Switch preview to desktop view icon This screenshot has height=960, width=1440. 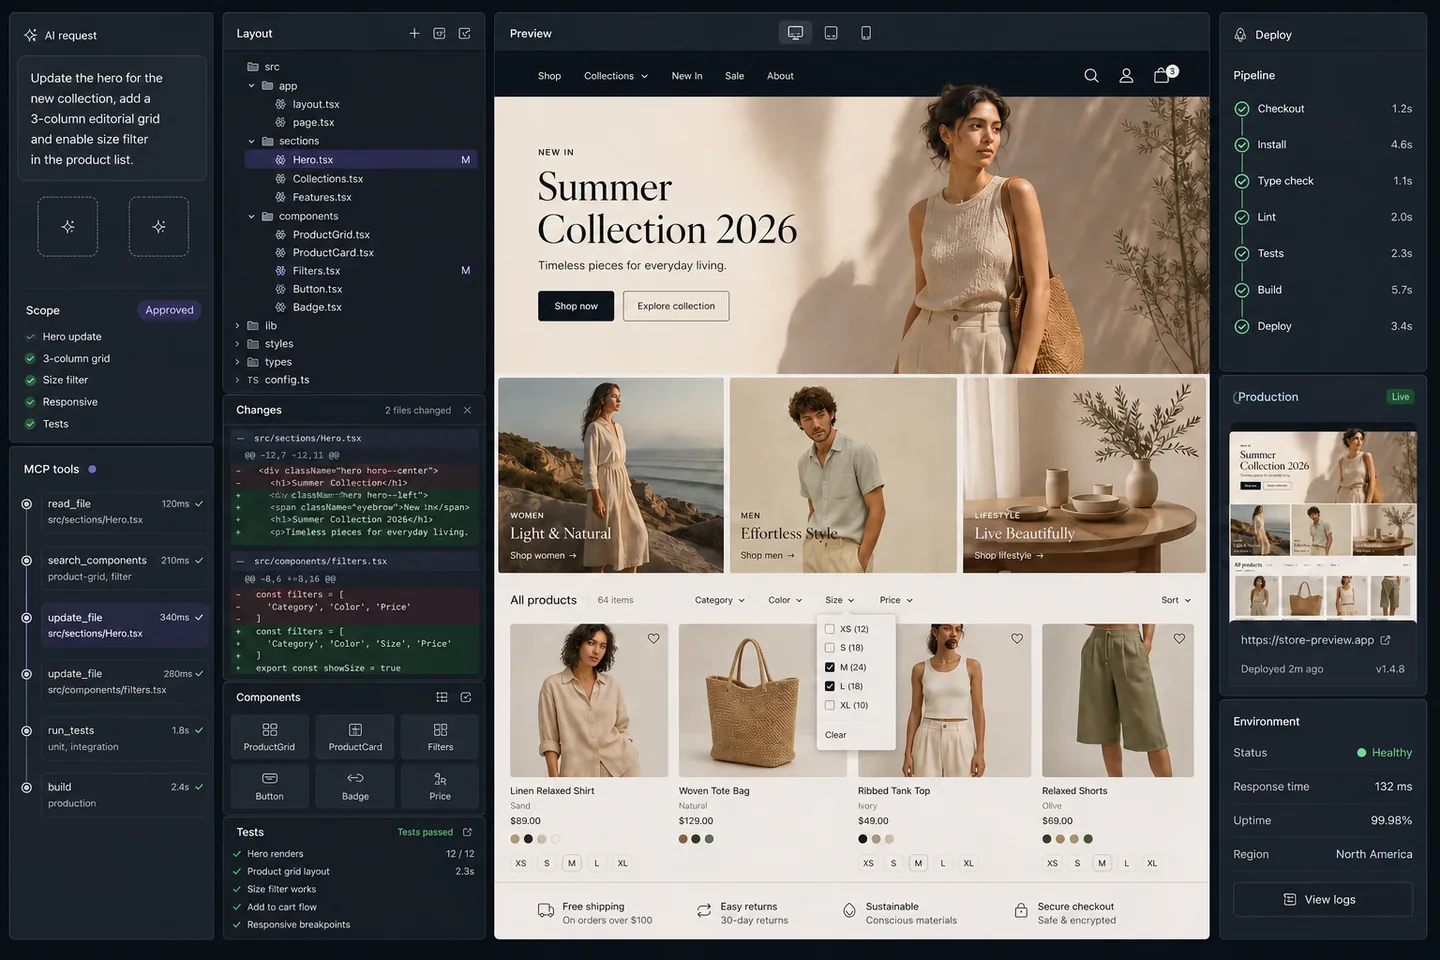795,33
